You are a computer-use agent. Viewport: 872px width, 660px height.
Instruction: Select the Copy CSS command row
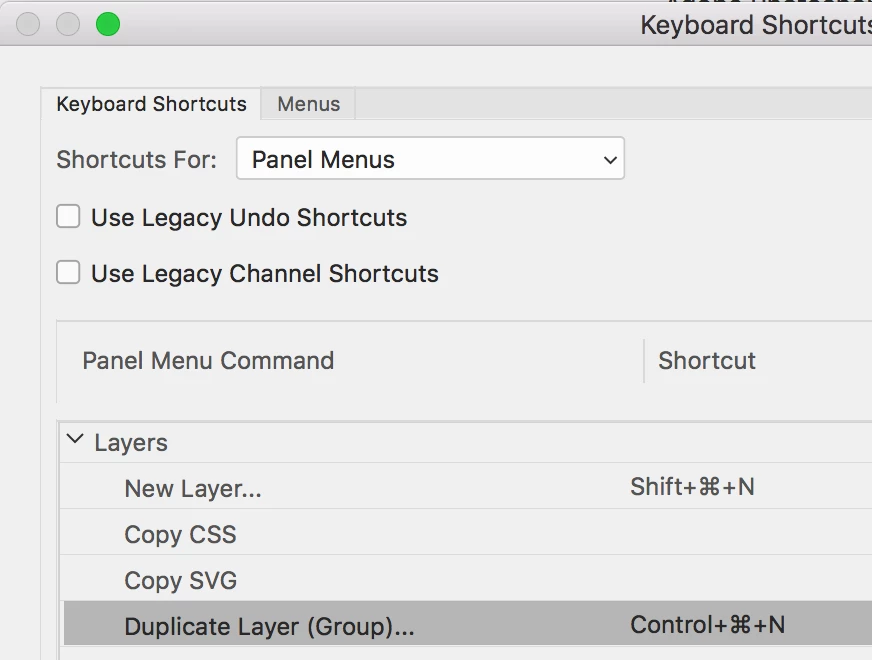point(180,534)
